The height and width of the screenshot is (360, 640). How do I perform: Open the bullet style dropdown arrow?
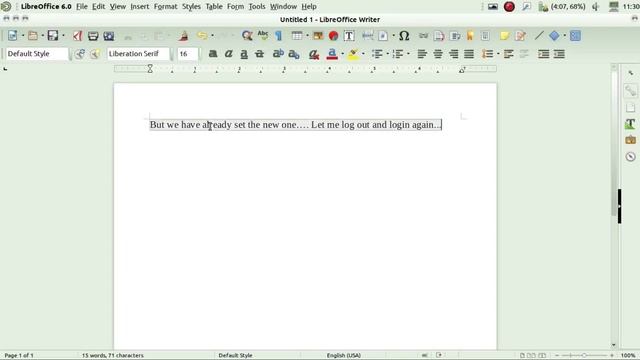point(387,54)
